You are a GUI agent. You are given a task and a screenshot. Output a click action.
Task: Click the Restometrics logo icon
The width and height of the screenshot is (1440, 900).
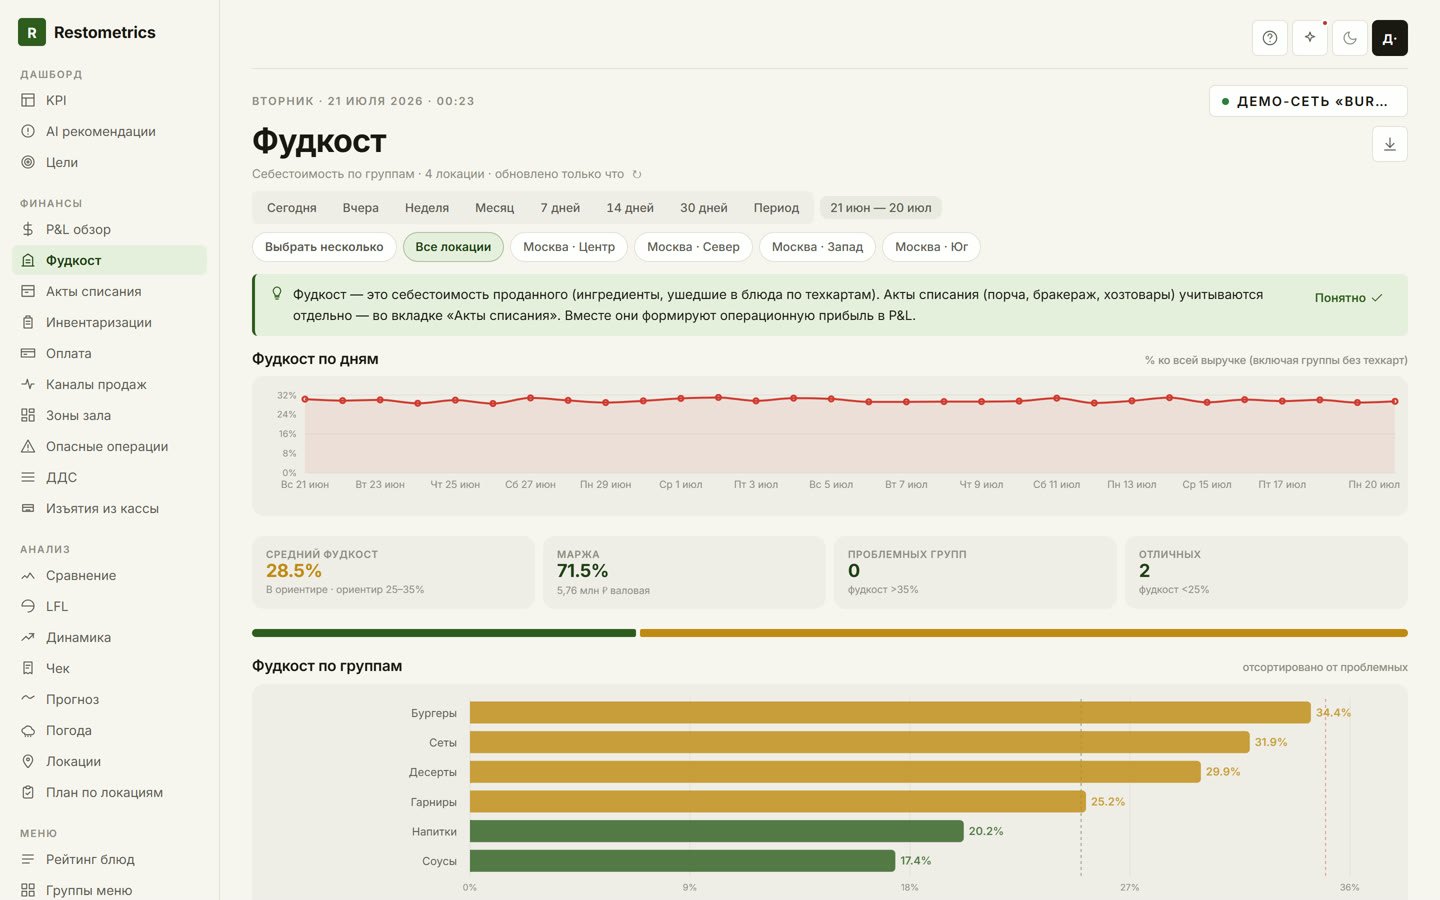point(32,32)
